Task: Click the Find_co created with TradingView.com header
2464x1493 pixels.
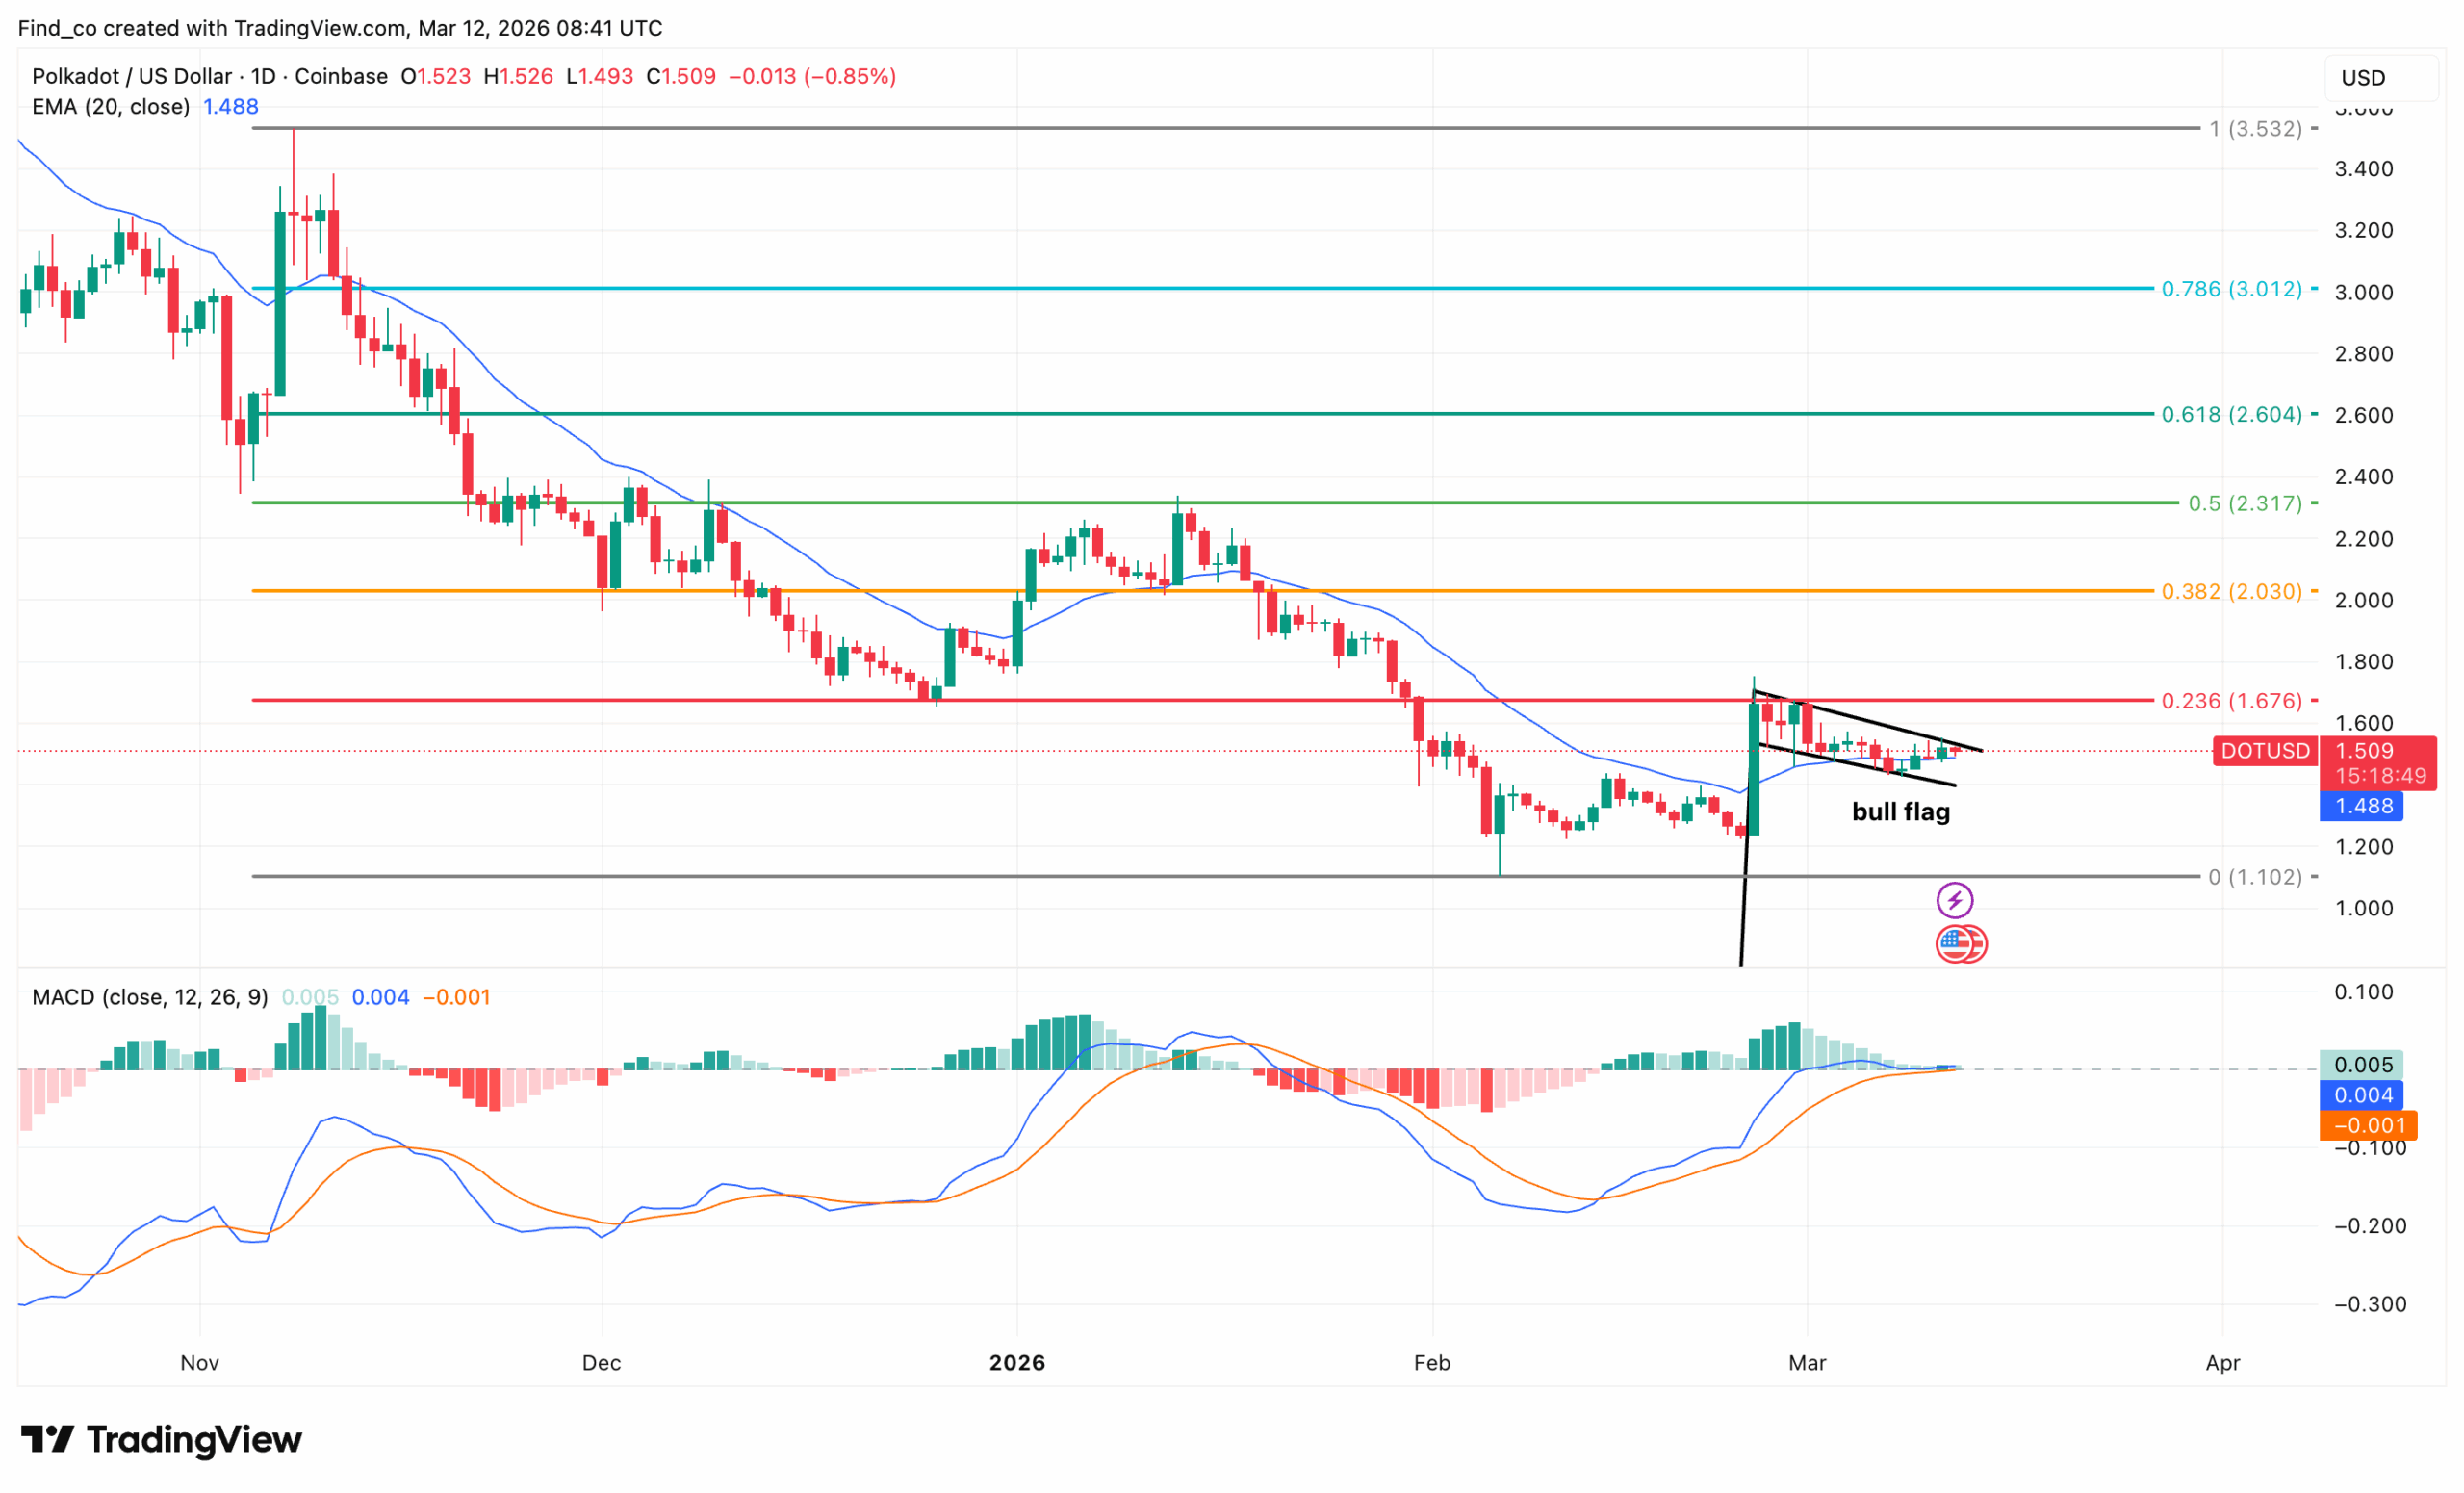Action: (340, 28)
